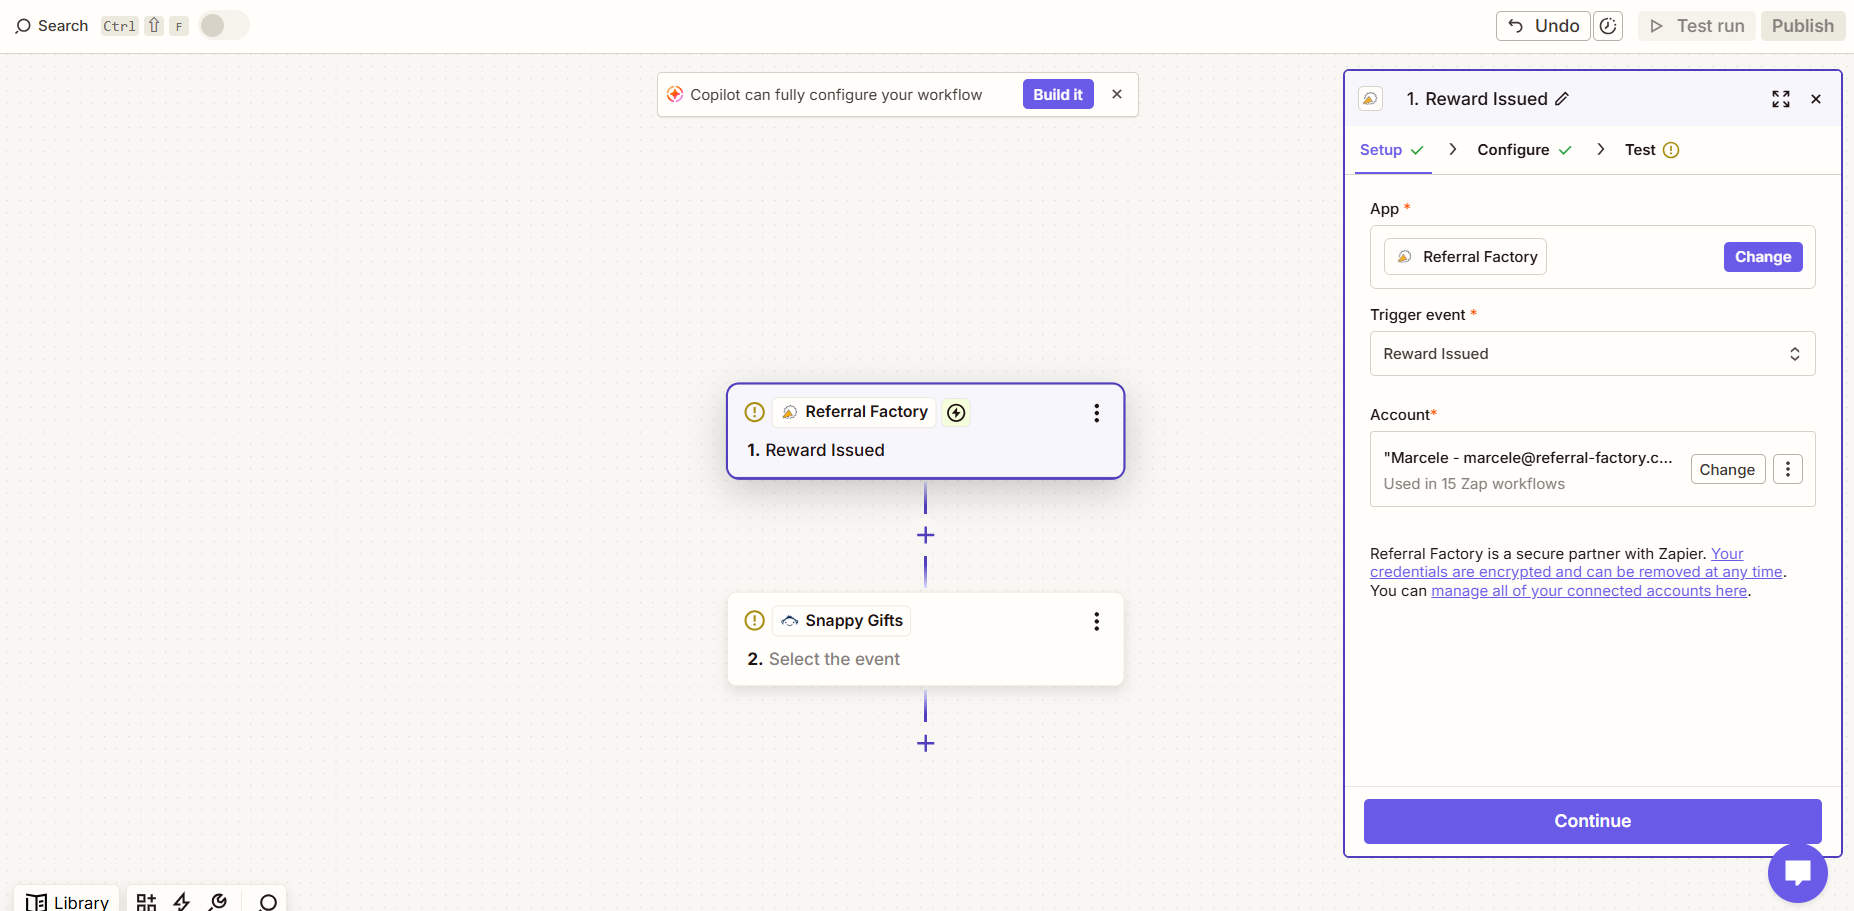Switch to the Setup tab
Image resolution: width=1854 pixels, height=911 pixels.
pyautogui.click(x=1392, y=150)
